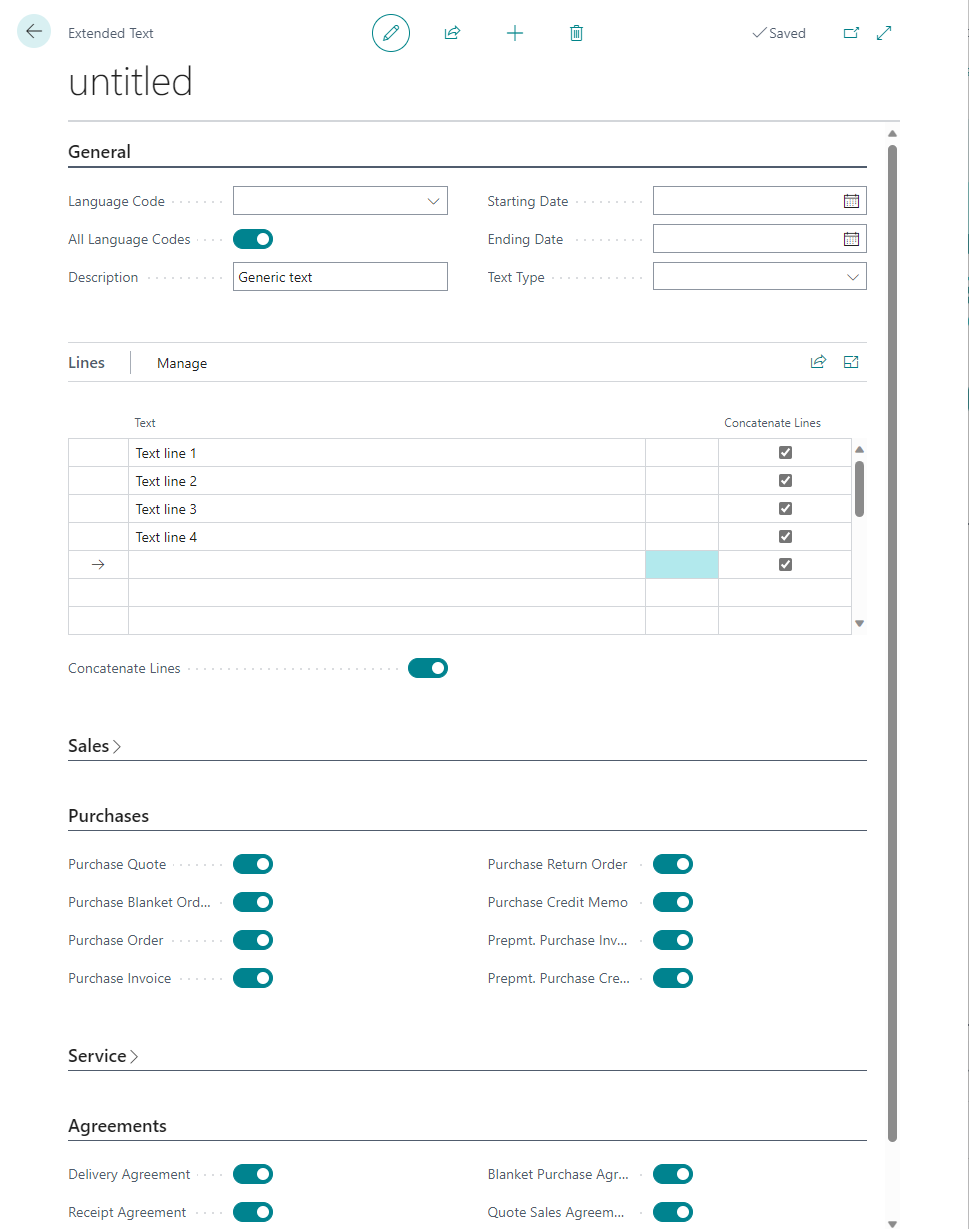Image resolution: width=969 pixels, height=1229 pixels.
Task: Open Starting Date calendar picker
Action: click(x=851, y=201)
